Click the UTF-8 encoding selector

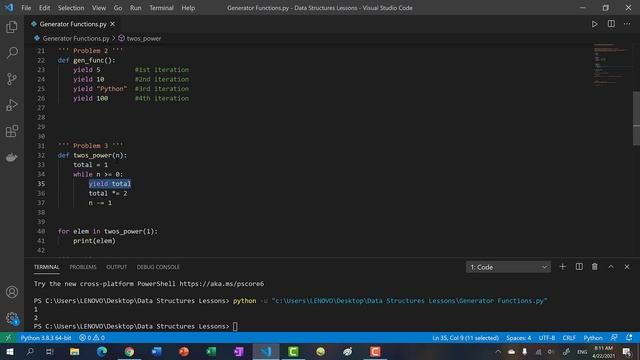pos(547,338)
